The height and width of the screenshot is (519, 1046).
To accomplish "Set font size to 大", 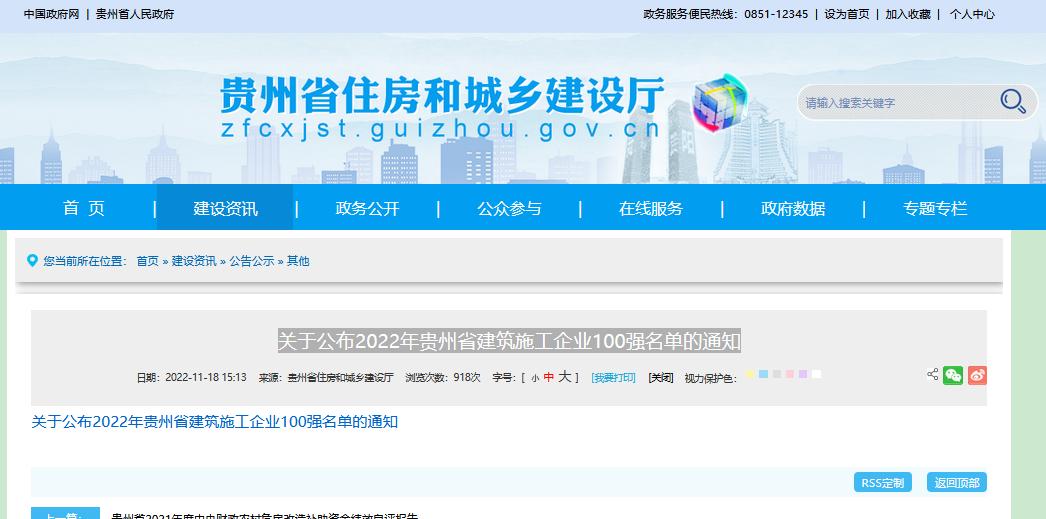I will point(565,376).
